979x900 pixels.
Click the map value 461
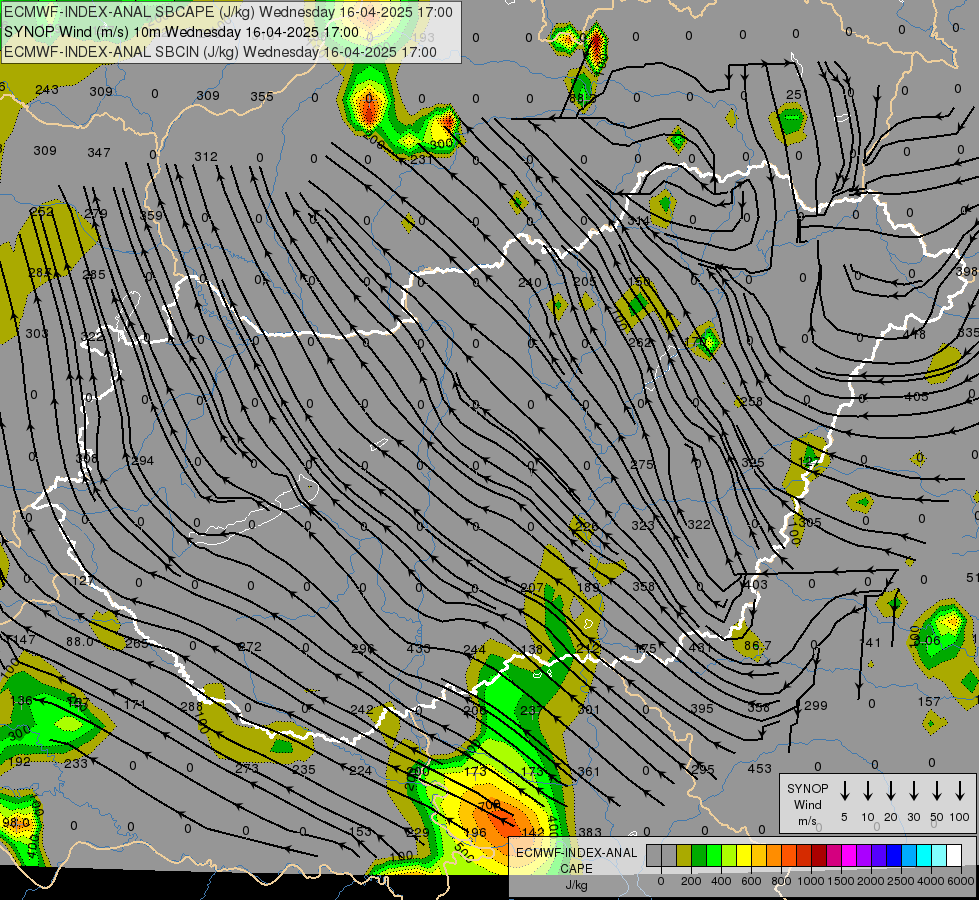coord(701,648)
